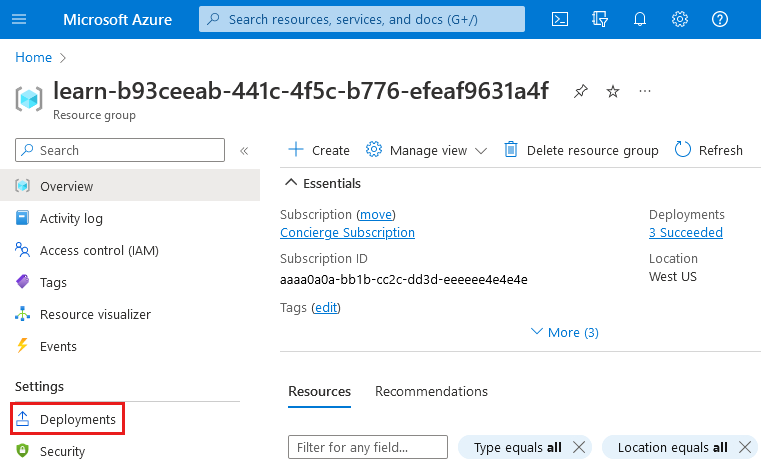Viewport: 761px width, 471px height.
Task: Open Concierge Subscription link
Action: click(x=347, y=233)
